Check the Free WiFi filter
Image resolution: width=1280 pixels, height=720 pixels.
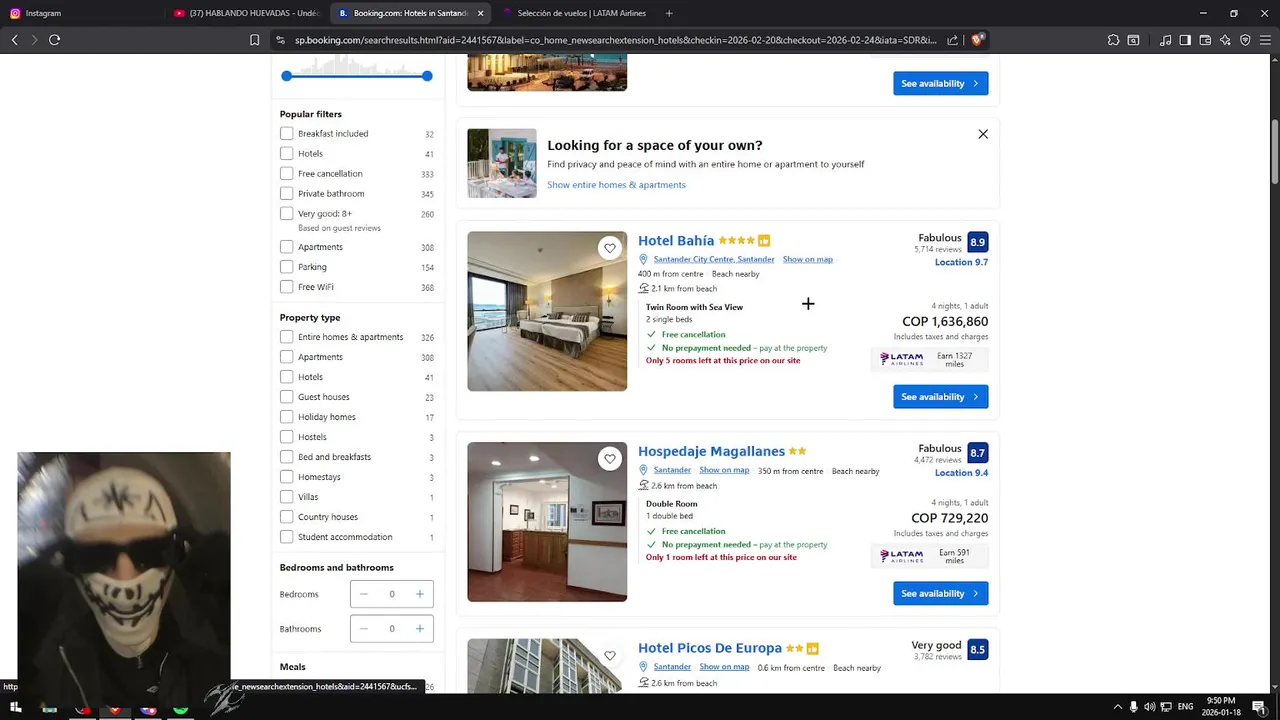click(x=287, y=287)
